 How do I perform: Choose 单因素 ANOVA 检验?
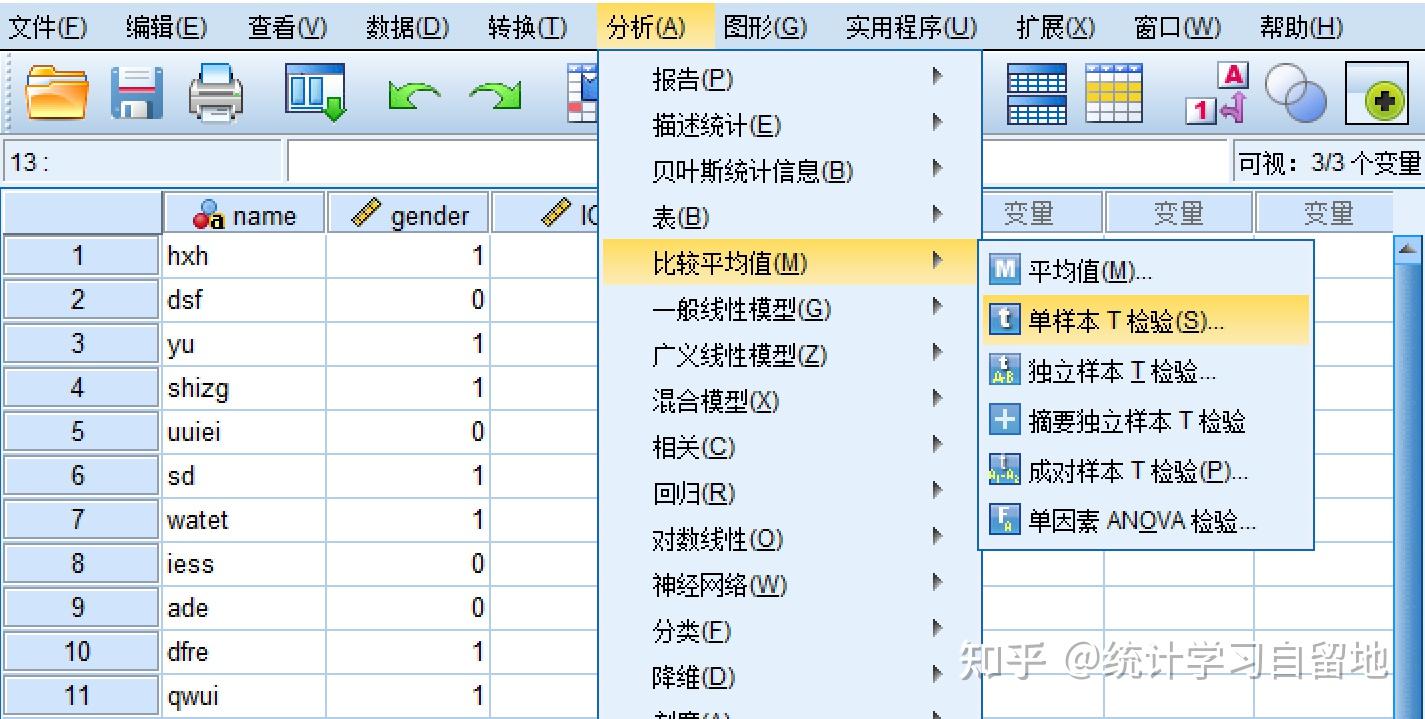[x=1128, y=520]
